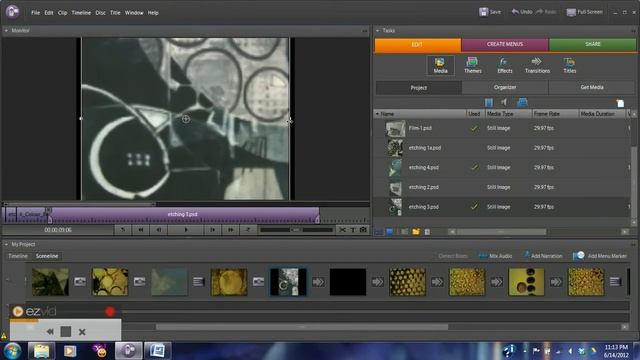This screenshot has height=360, width=640.
Task: Click the Full Screen button
Action: pyautogui.click(x=584, y=12)
